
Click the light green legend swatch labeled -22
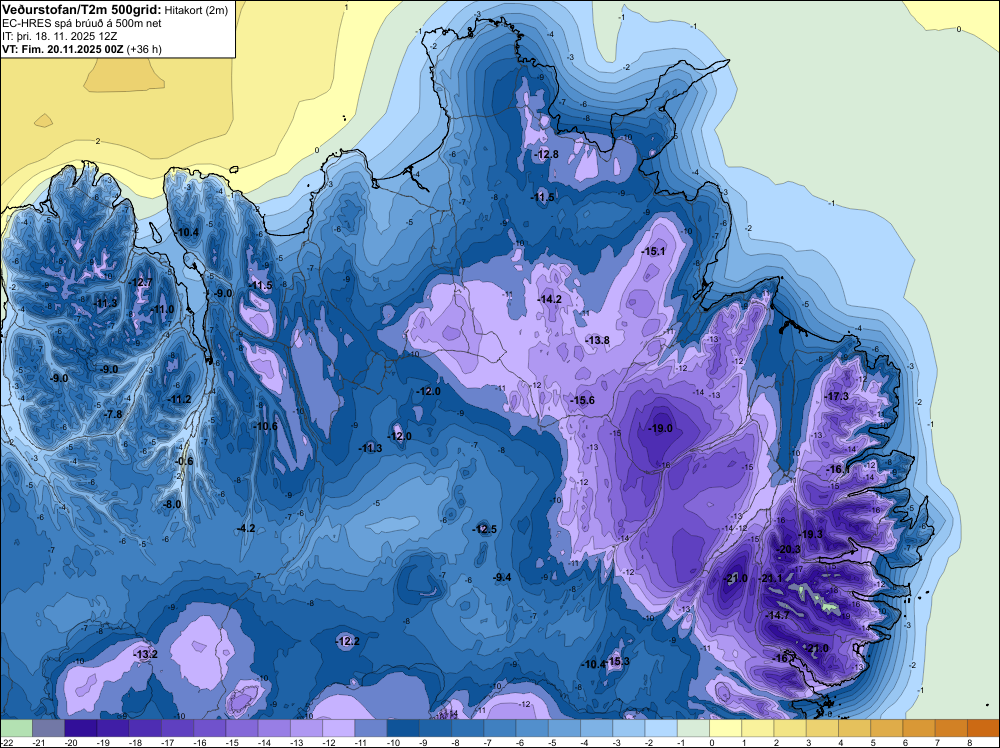[17, 728]
